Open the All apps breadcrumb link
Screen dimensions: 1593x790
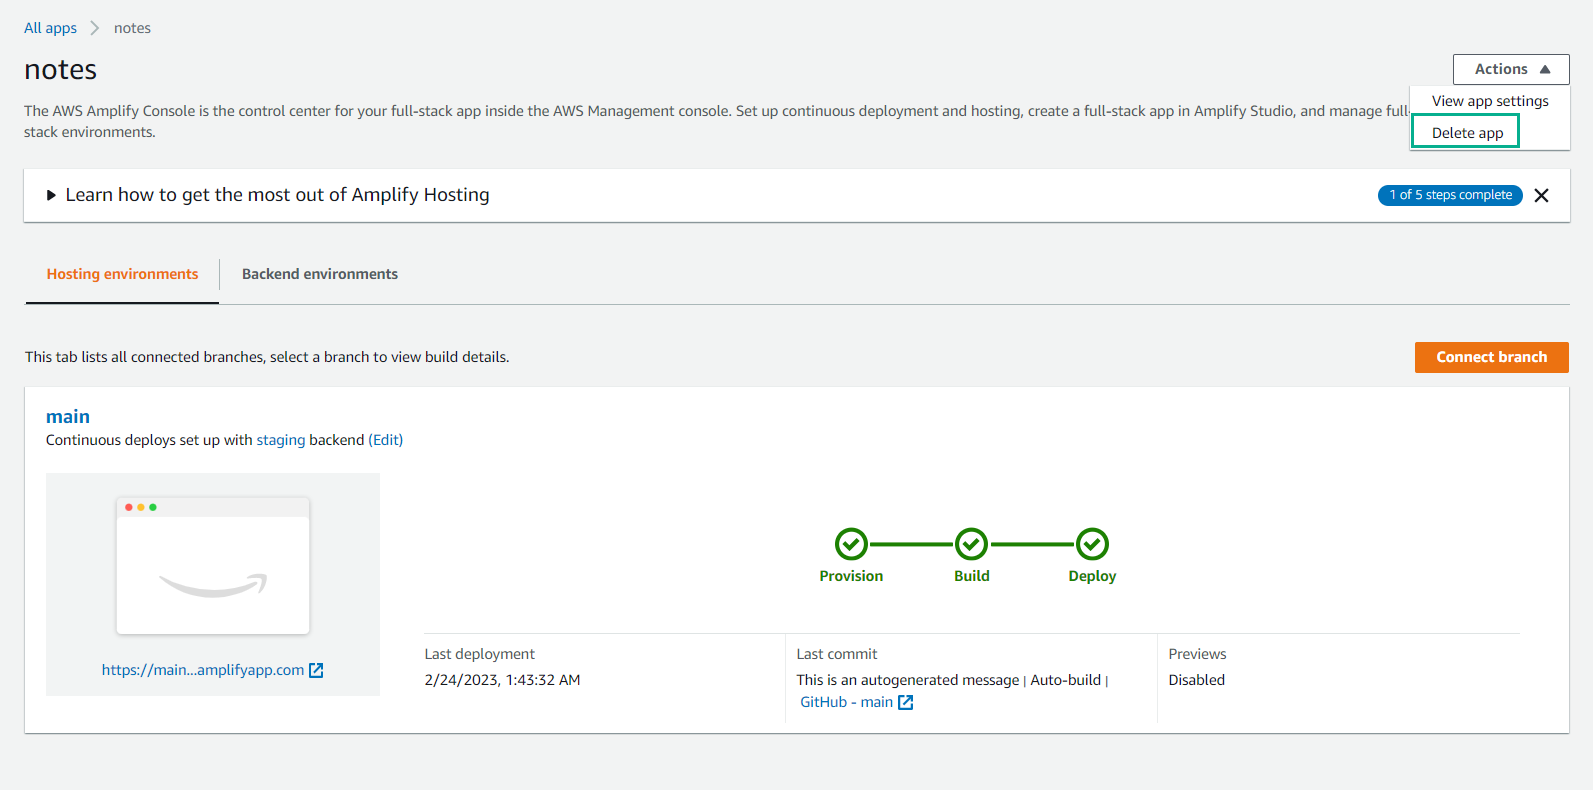coord(50,28)
